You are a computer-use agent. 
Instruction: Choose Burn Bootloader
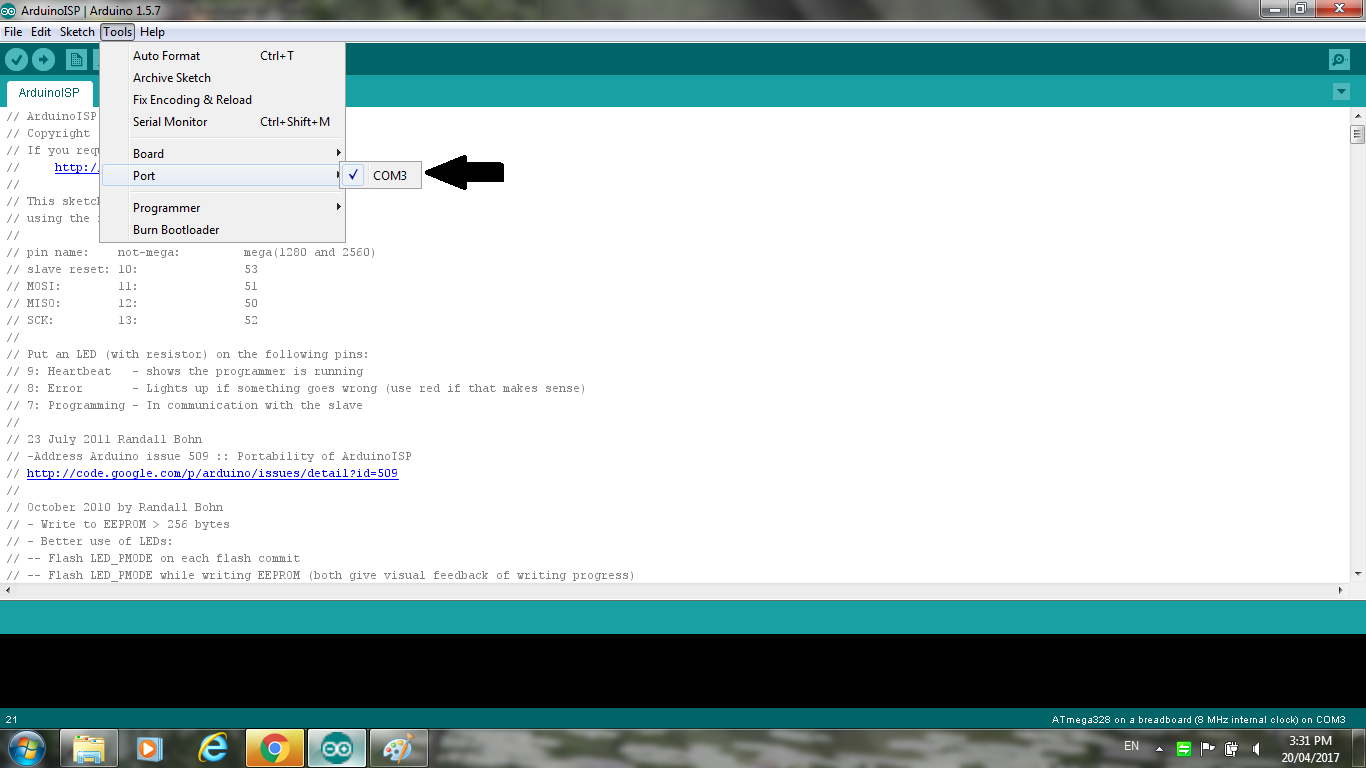click(x=222, y=230)
